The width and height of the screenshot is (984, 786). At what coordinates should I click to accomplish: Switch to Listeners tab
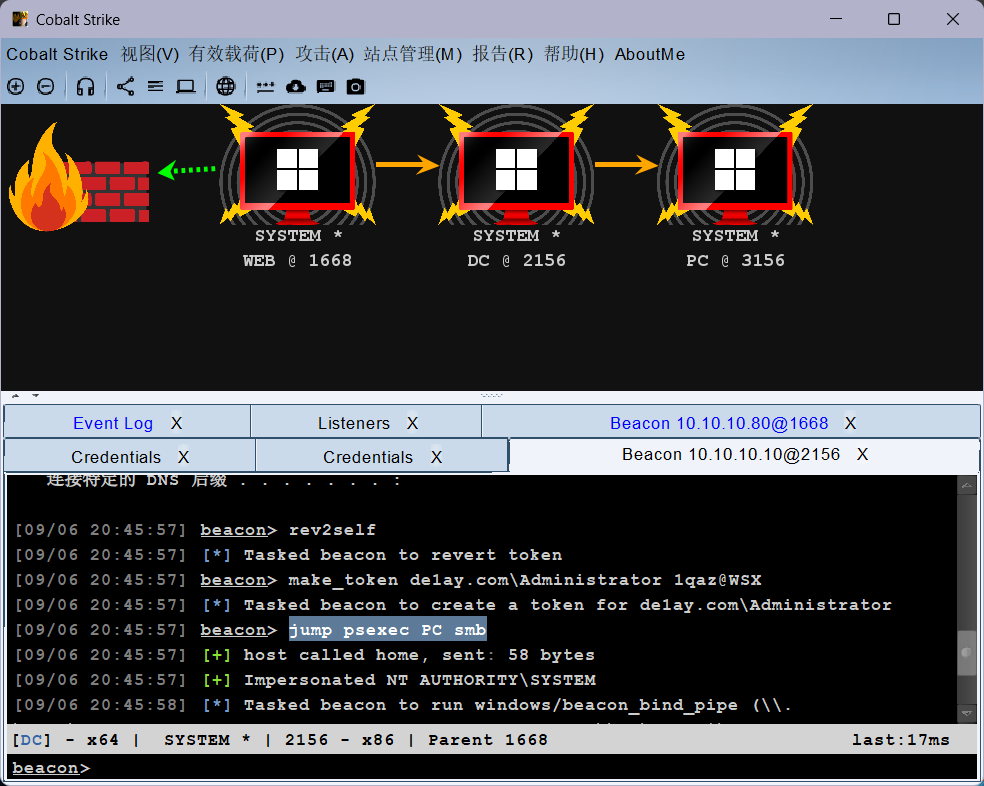pos(354,423)
